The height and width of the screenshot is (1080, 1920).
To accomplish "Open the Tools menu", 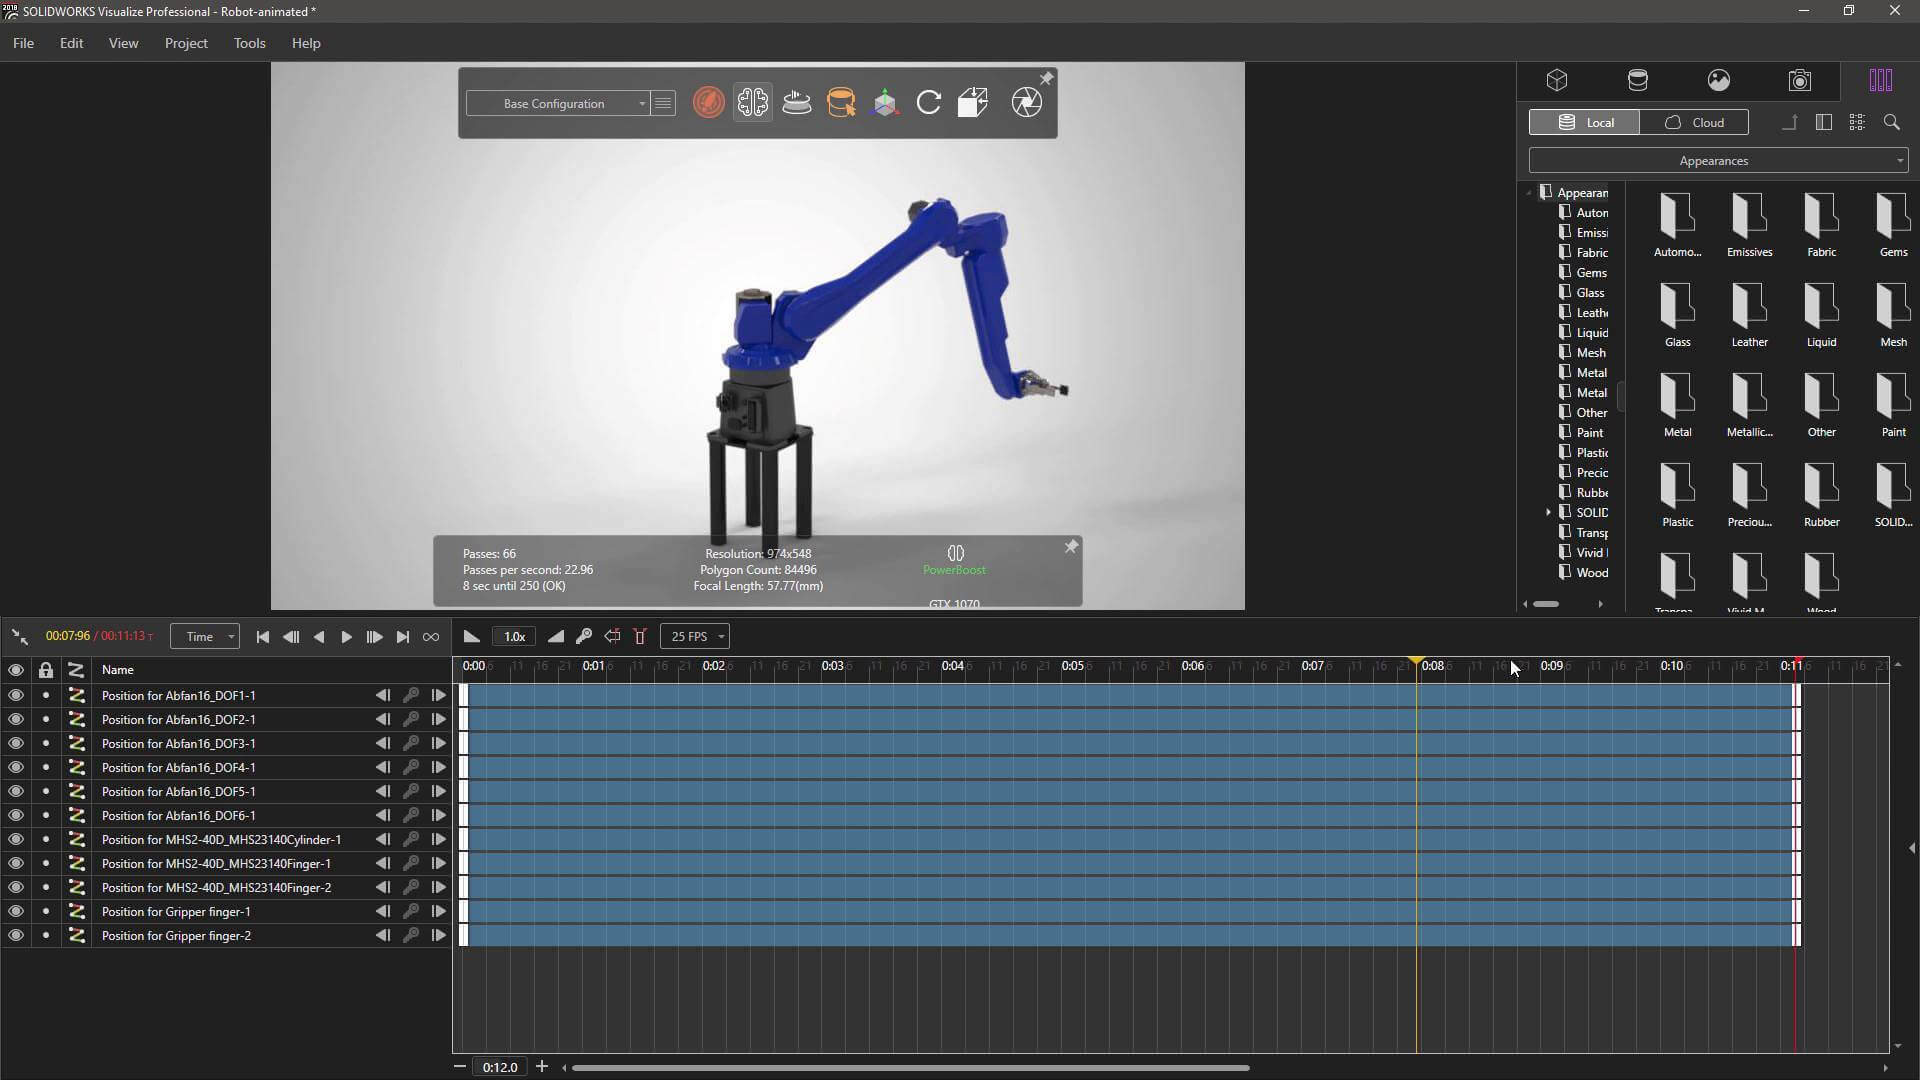I will [249, 43].
